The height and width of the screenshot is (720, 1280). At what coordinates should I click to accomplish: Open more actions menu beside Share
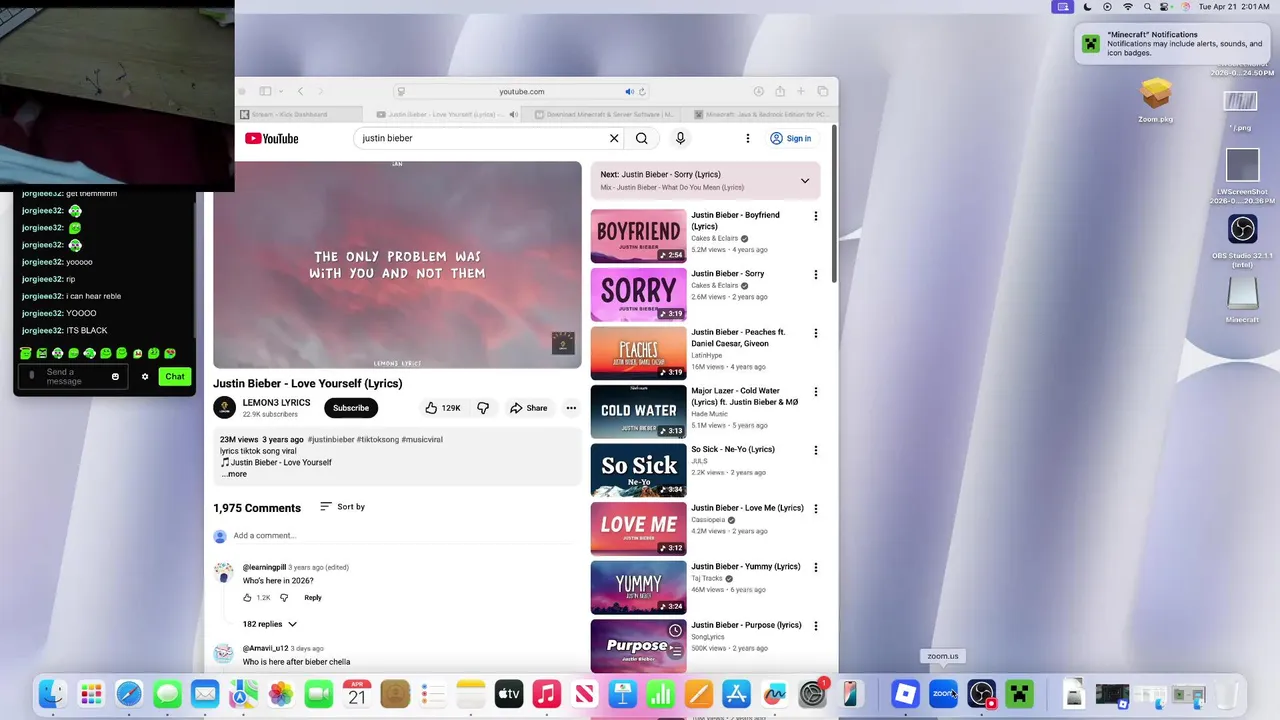571,408
